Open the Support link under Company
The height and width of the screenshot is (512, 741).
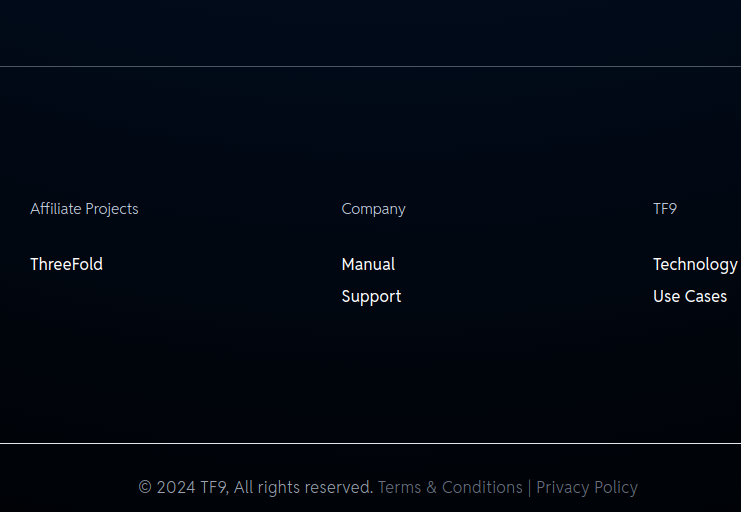click(371, 296)
